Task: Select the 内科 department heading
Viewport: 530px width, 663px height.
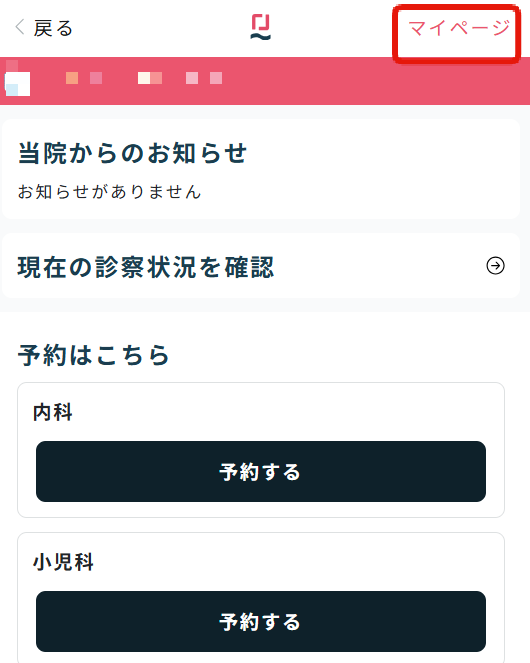Action: [x=53, y=412]
